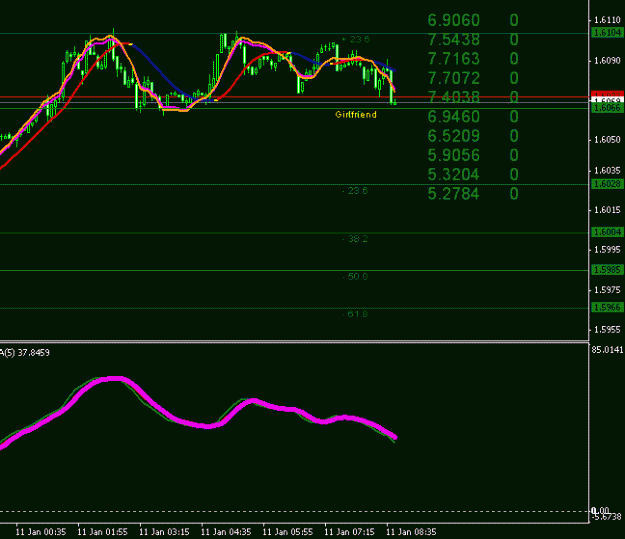Click the 61.8 Fibonacci level label
Screen dimensions: 625x539
(355, 314)
